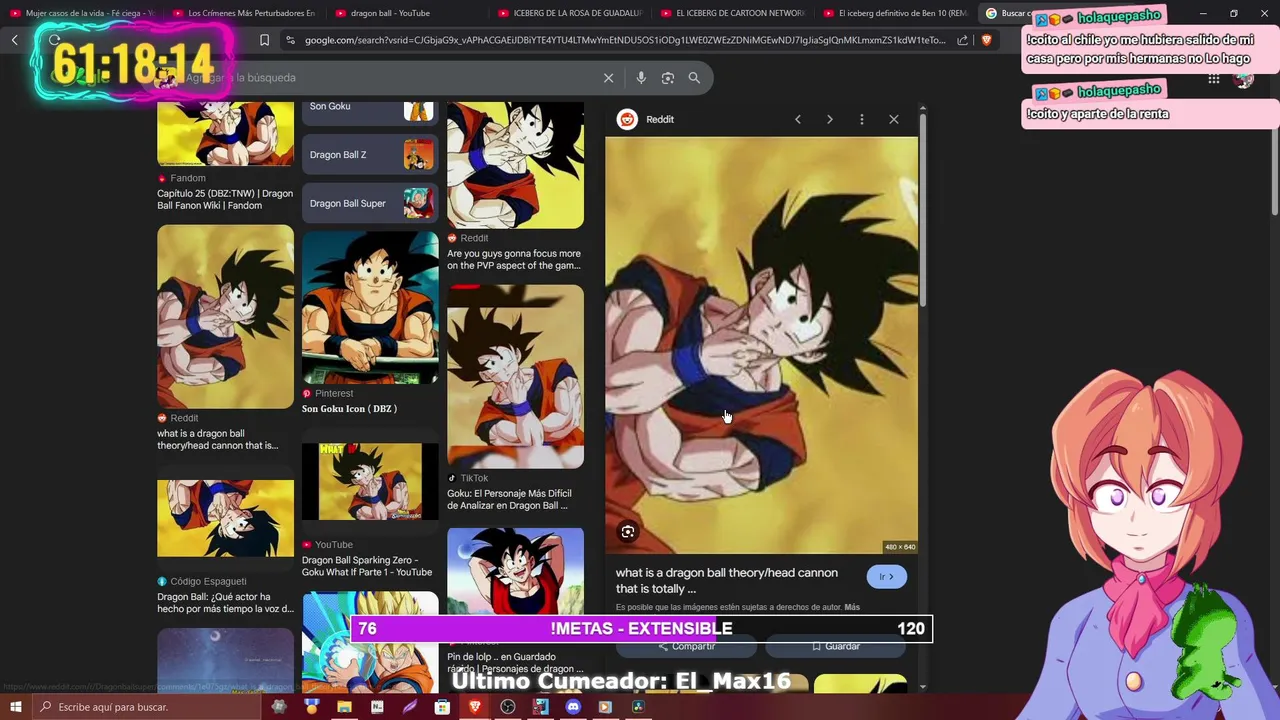Image resolution: width=1280 pixels, height=720 pixels.
Task: Switch to 'Los Crímenes Más Perturbadores' tab
Action: tap(245, 13)
